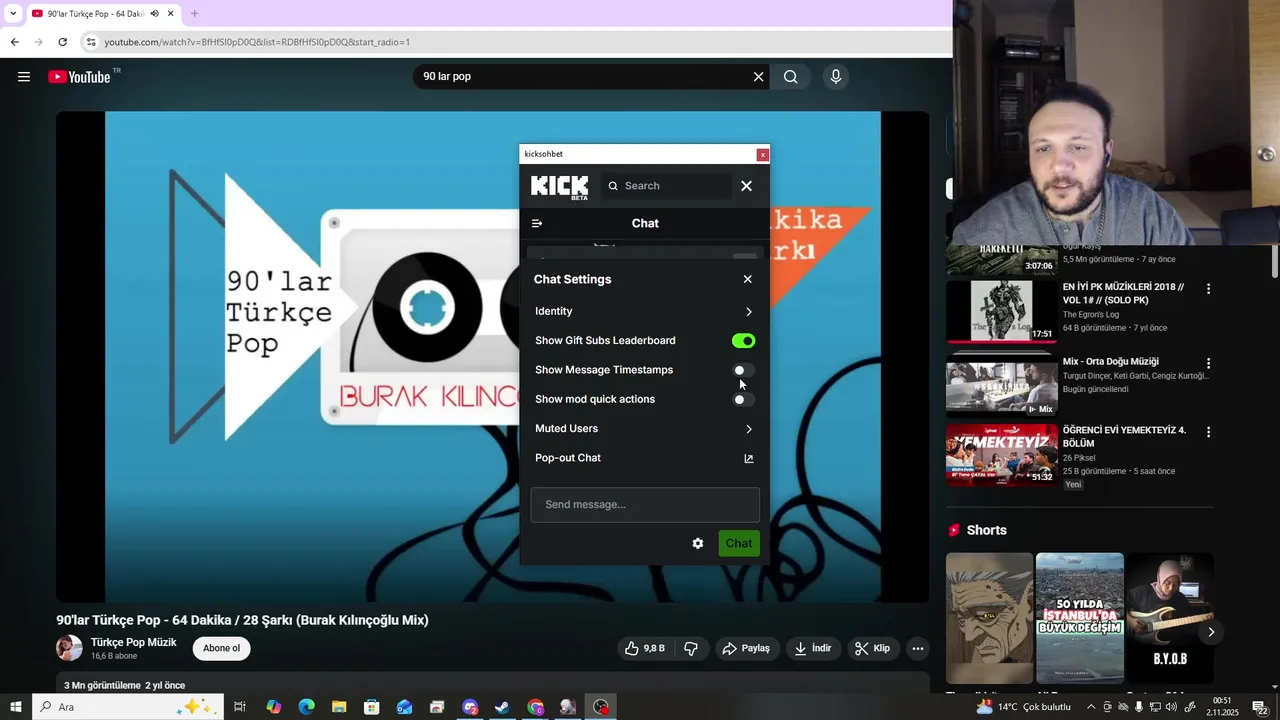Open the tab list dropdown arrow
Screen dimensions: 1280x720
12,14
